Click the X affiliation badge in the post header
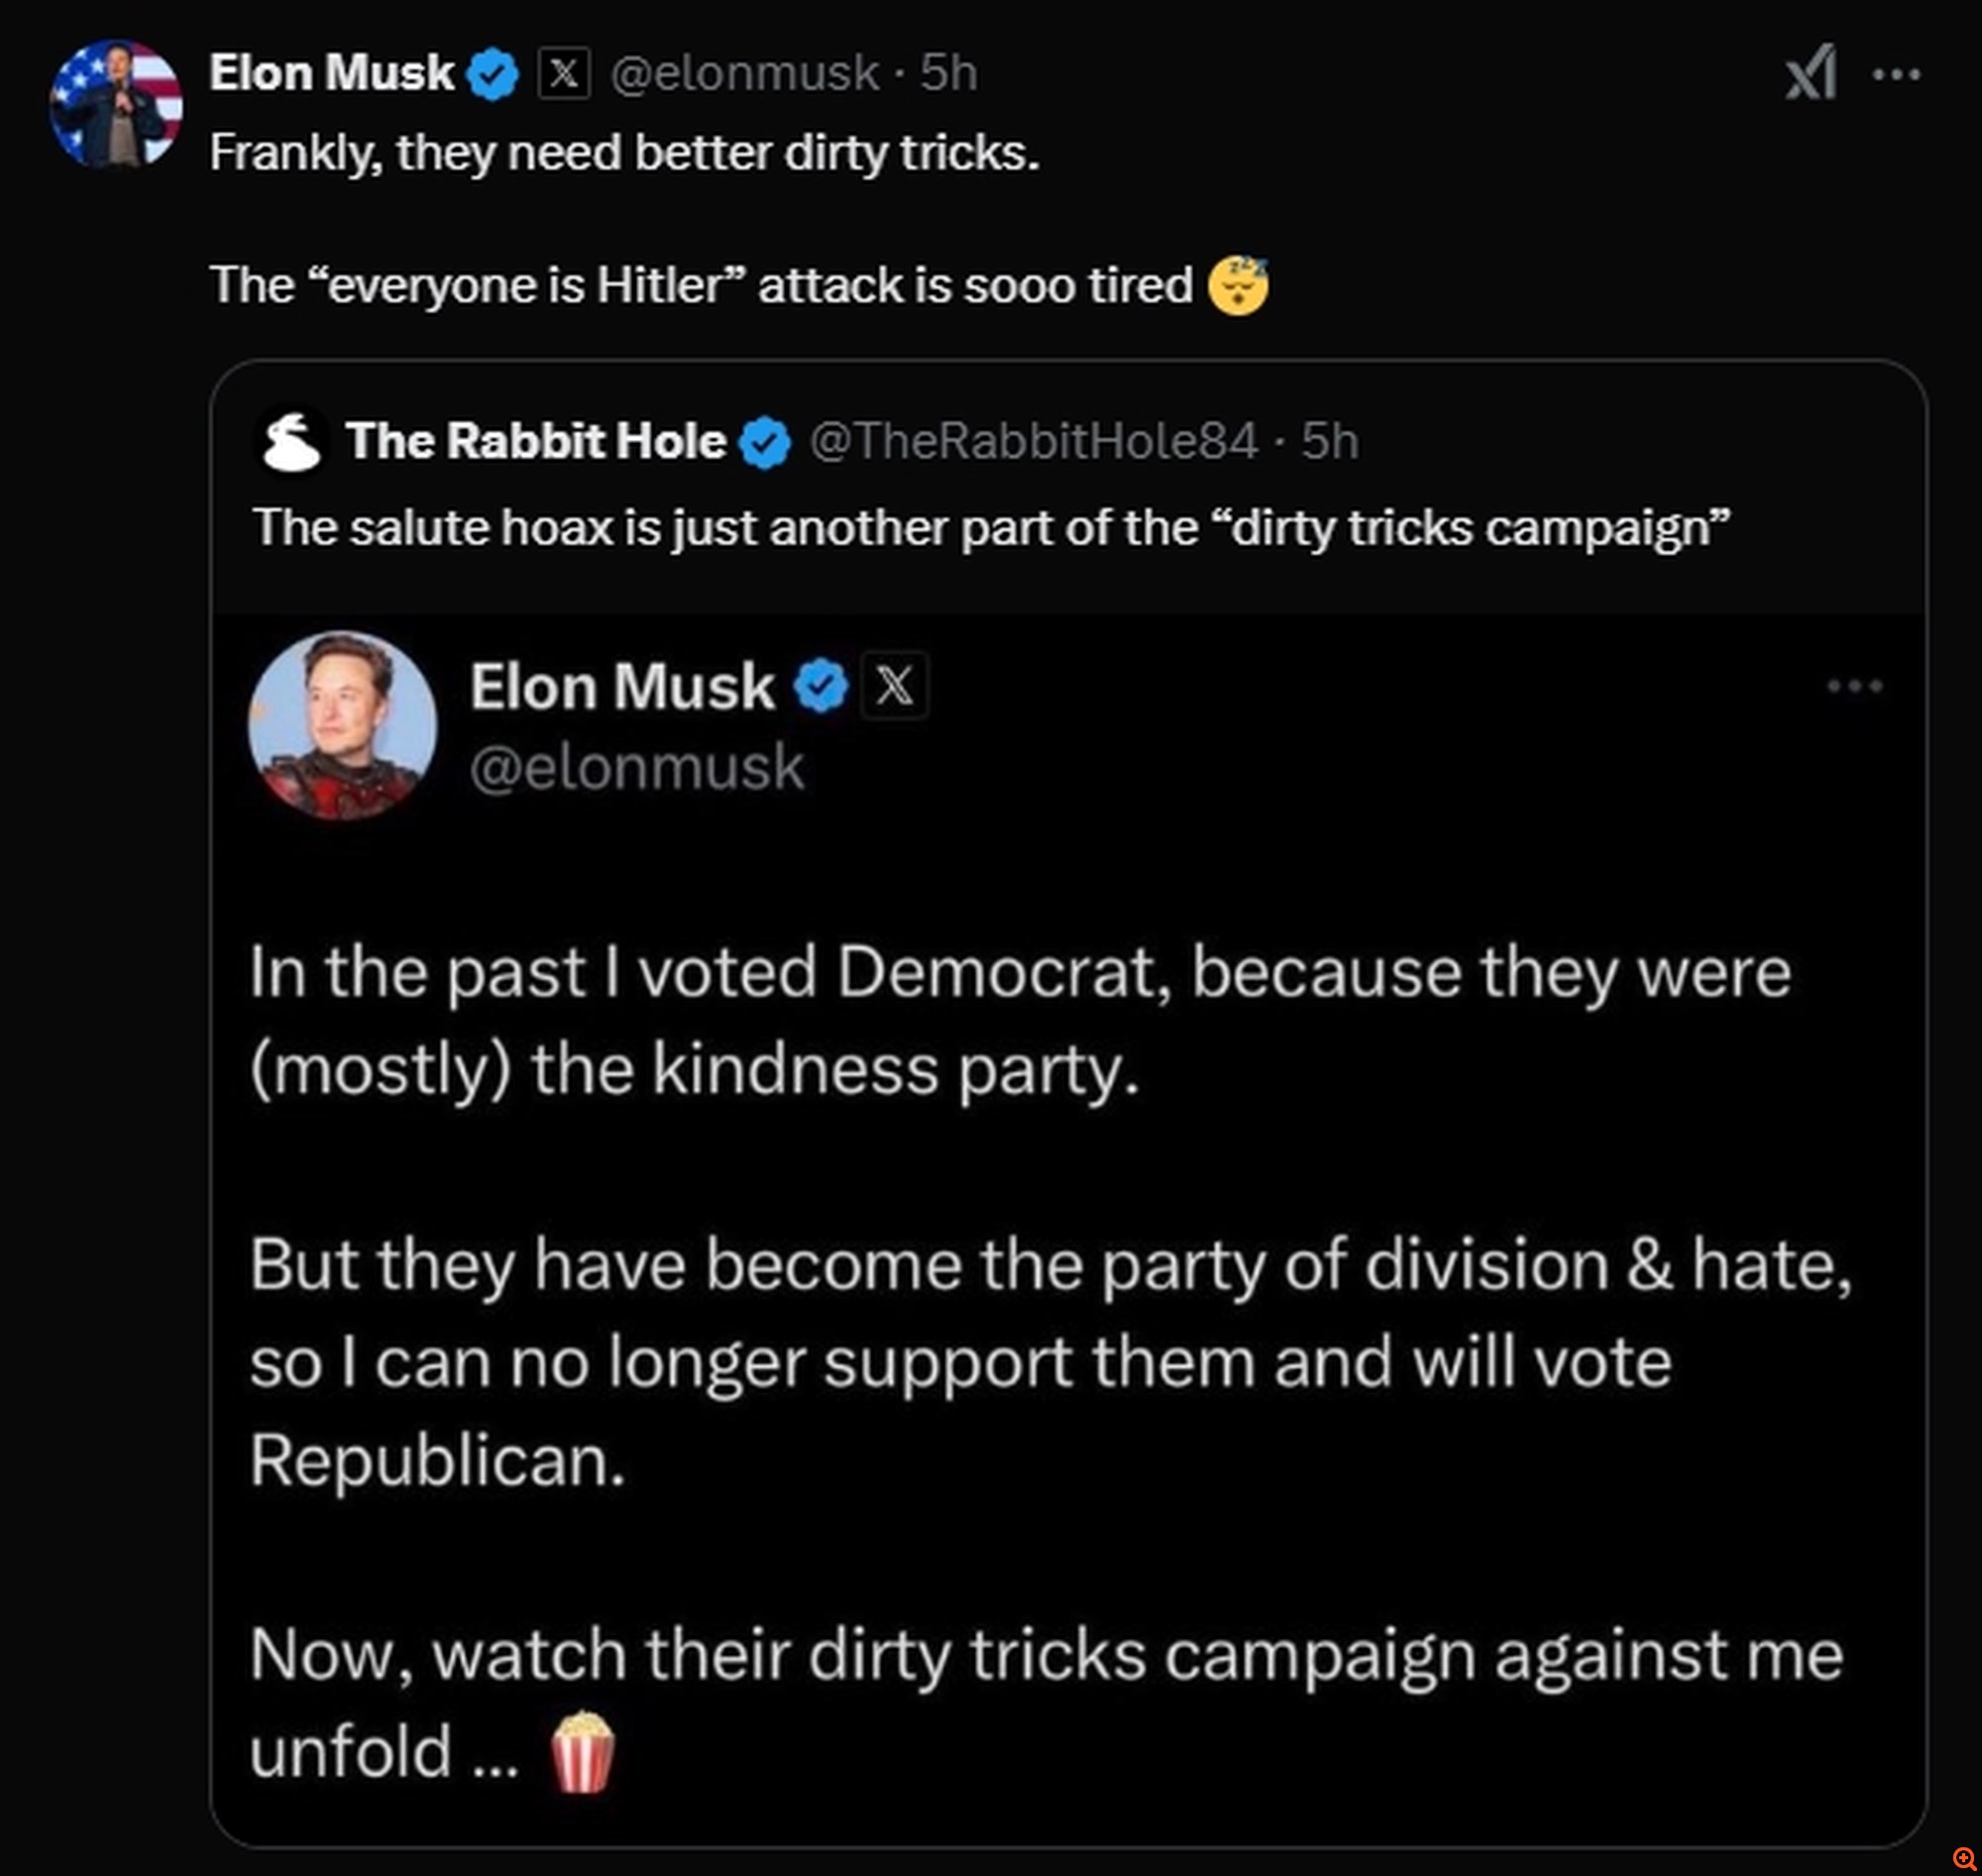Viewport: 1982px width, 1876px height. click(564, 73)
